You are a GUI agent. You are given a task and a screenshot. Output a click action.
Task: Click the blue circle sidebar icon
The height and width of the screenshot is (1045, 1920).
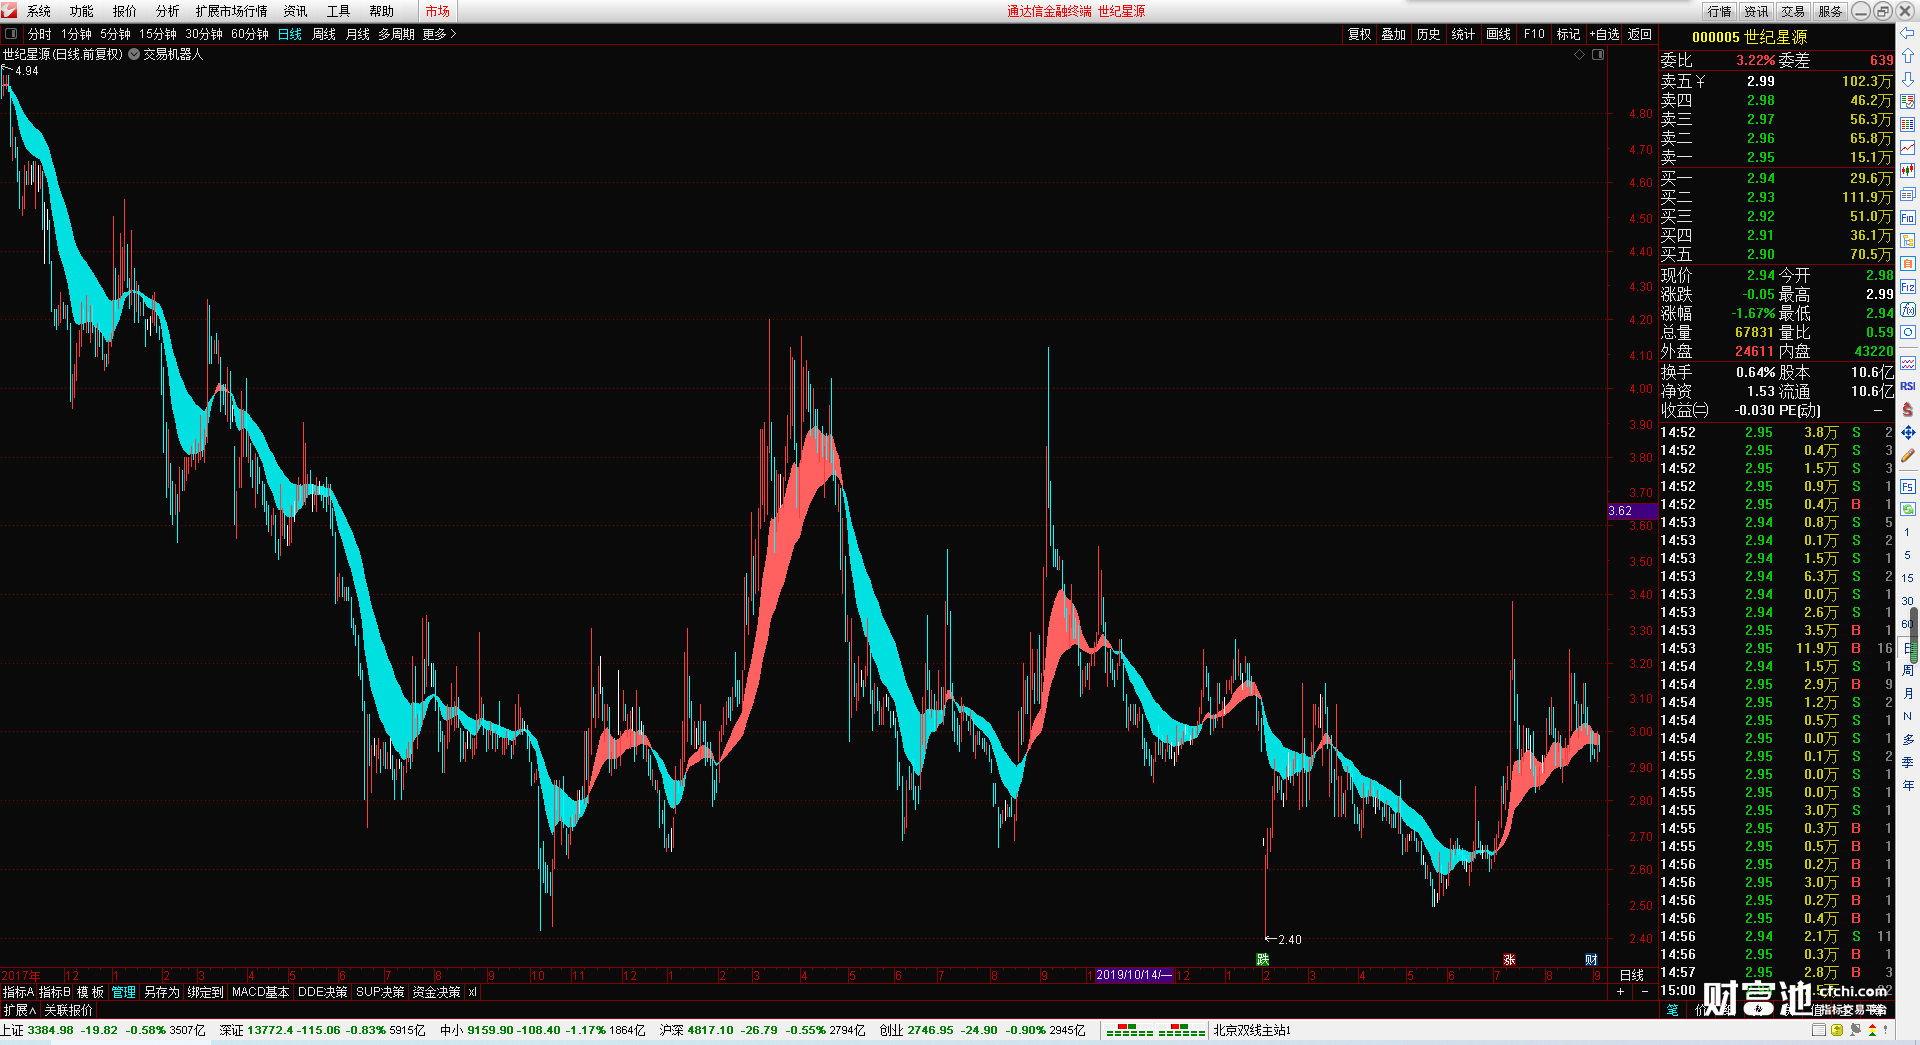1907,333
